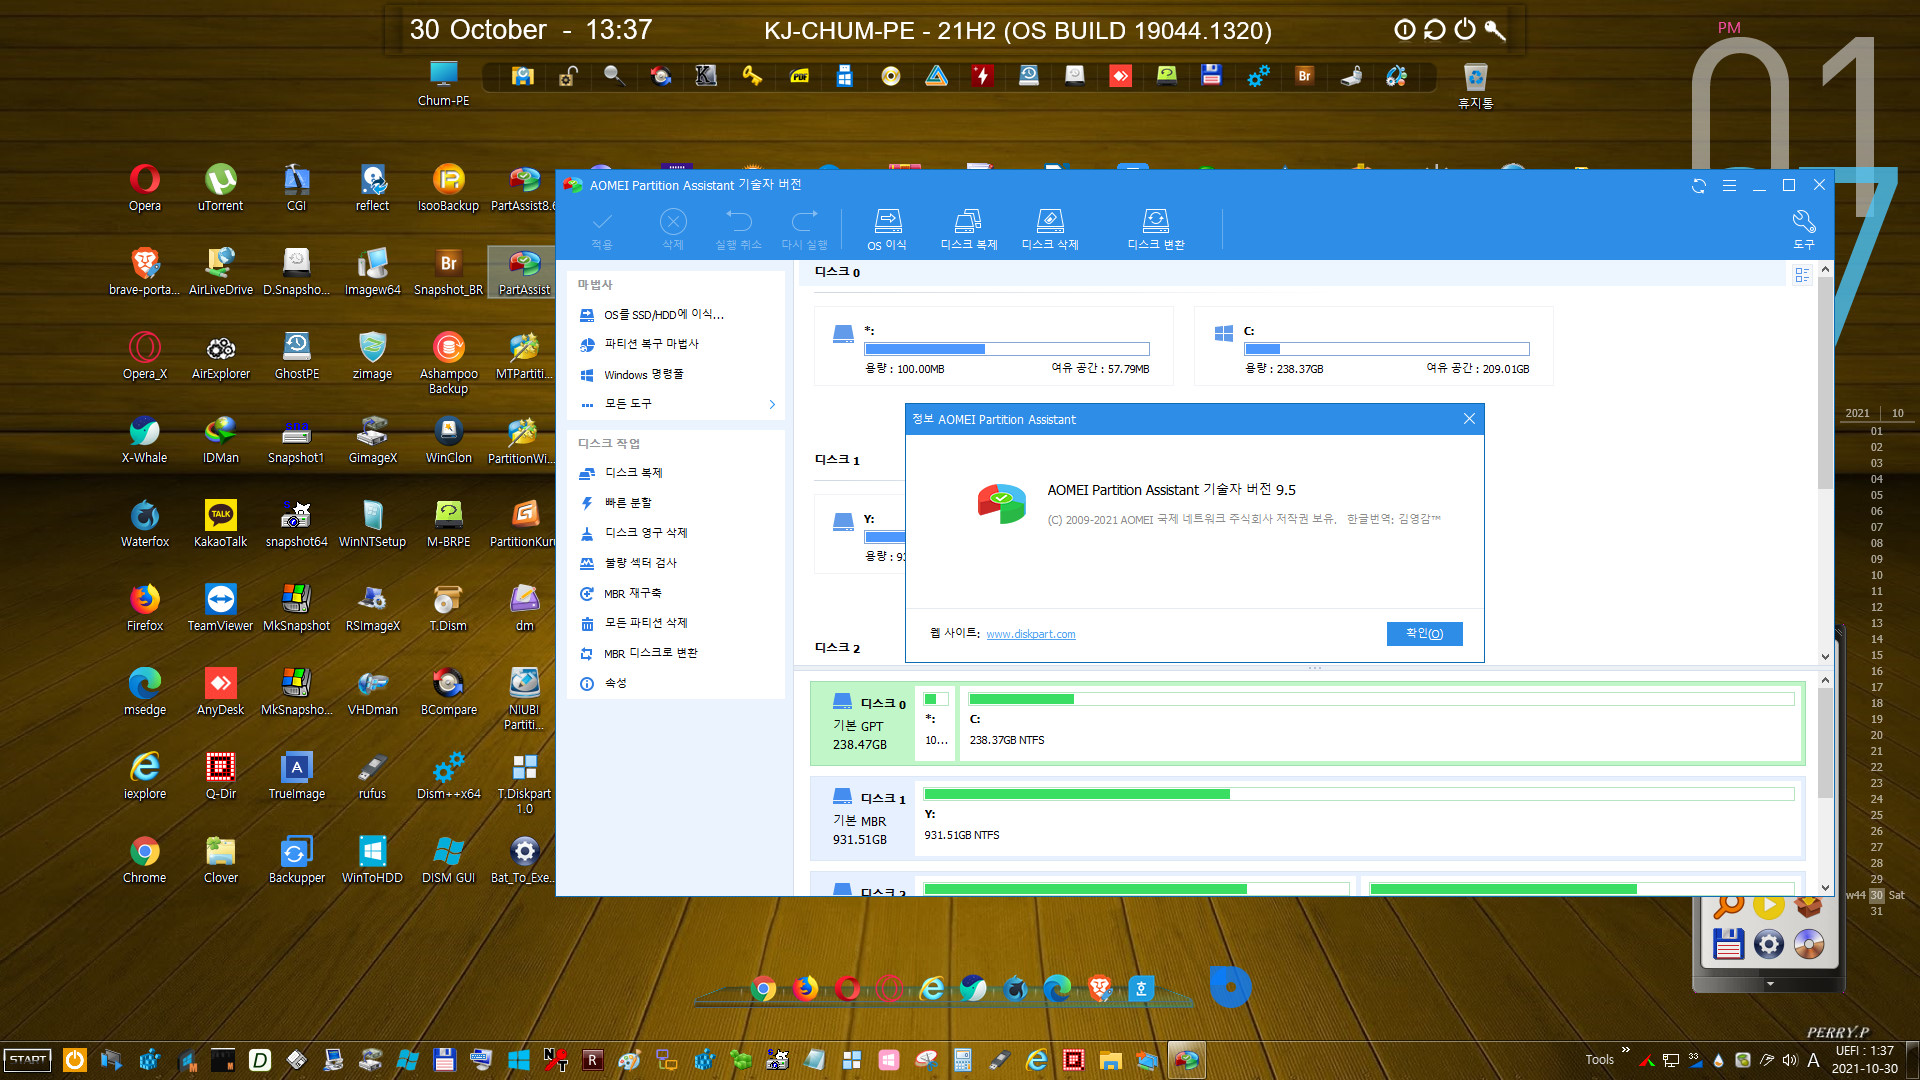
Task: Click the 디스크 삭제 (wipe disk) toolbar icon
Action: (x=1049, y=229)
